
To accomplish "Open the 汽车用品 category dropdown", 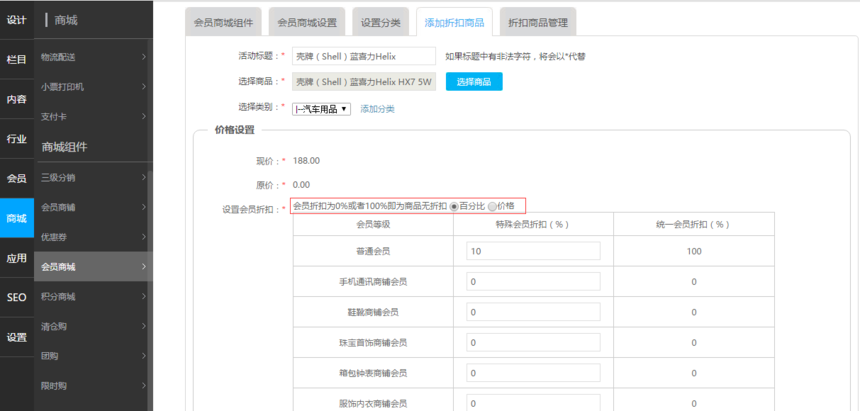I will pos(321,109).
